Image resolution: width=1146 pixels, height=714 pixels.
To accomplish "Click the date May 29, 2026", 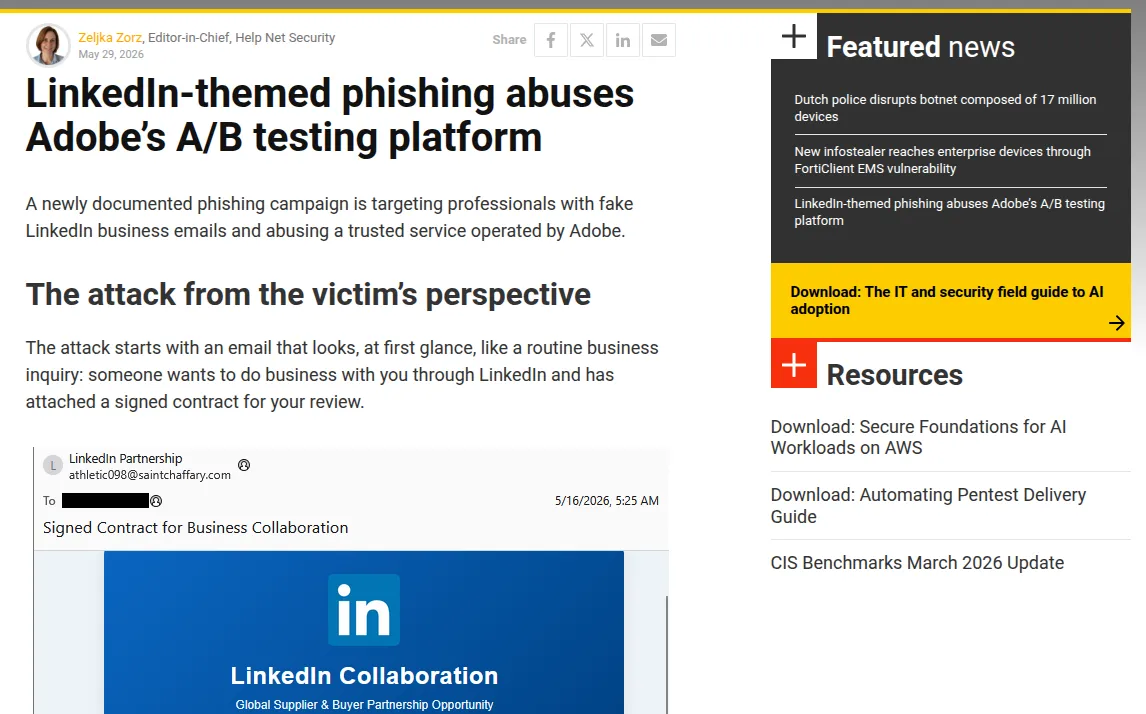I will click(111, 54).
